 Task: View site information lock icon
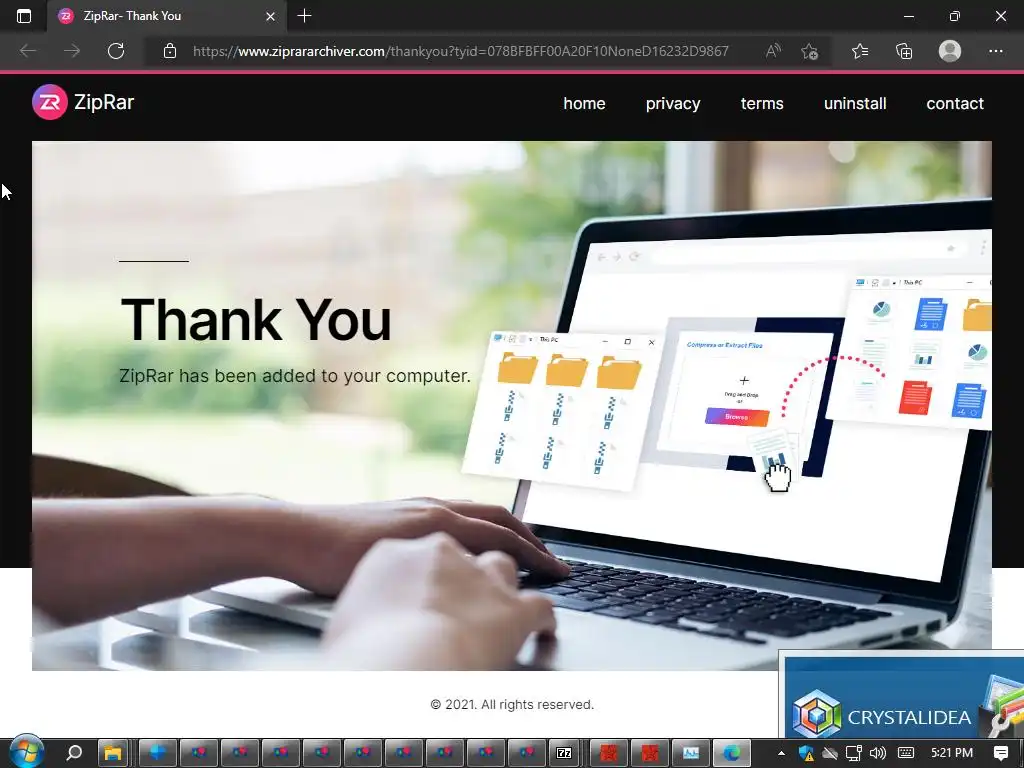tap(170, 51)
